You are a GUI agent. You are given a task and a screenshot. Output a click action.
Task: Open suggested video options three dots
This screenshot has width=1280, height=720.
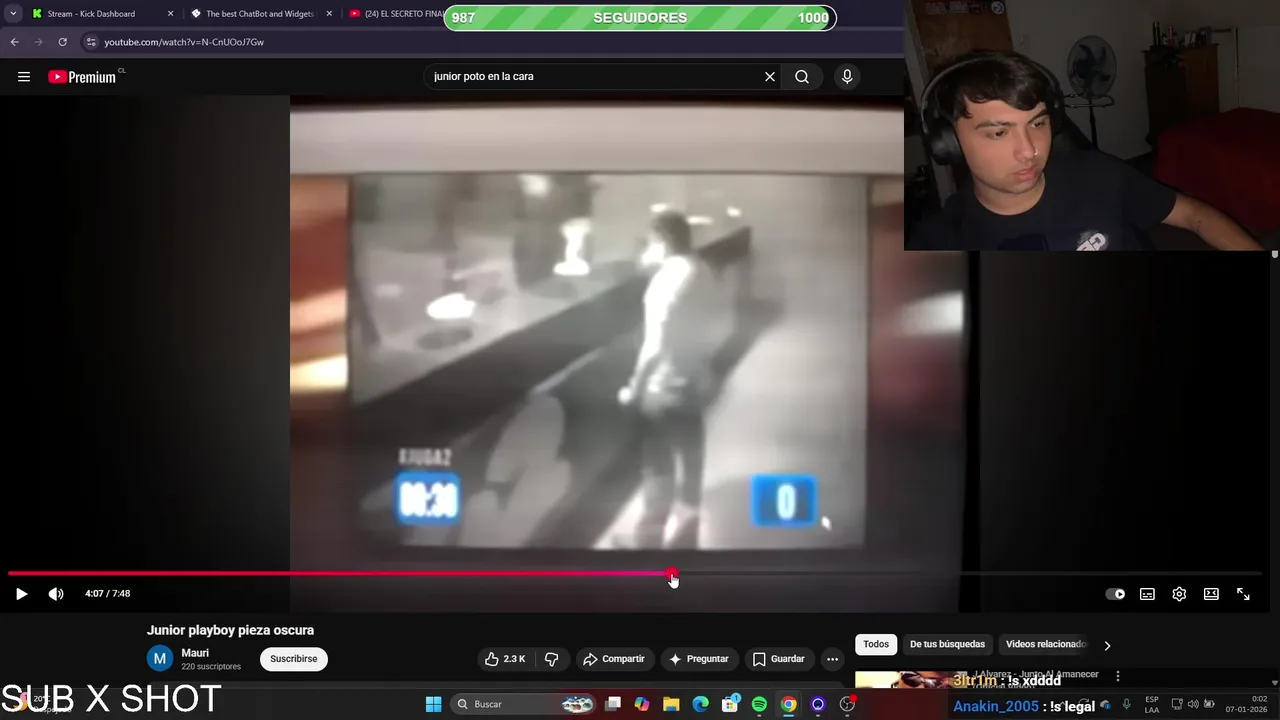tap(1118, 677)
